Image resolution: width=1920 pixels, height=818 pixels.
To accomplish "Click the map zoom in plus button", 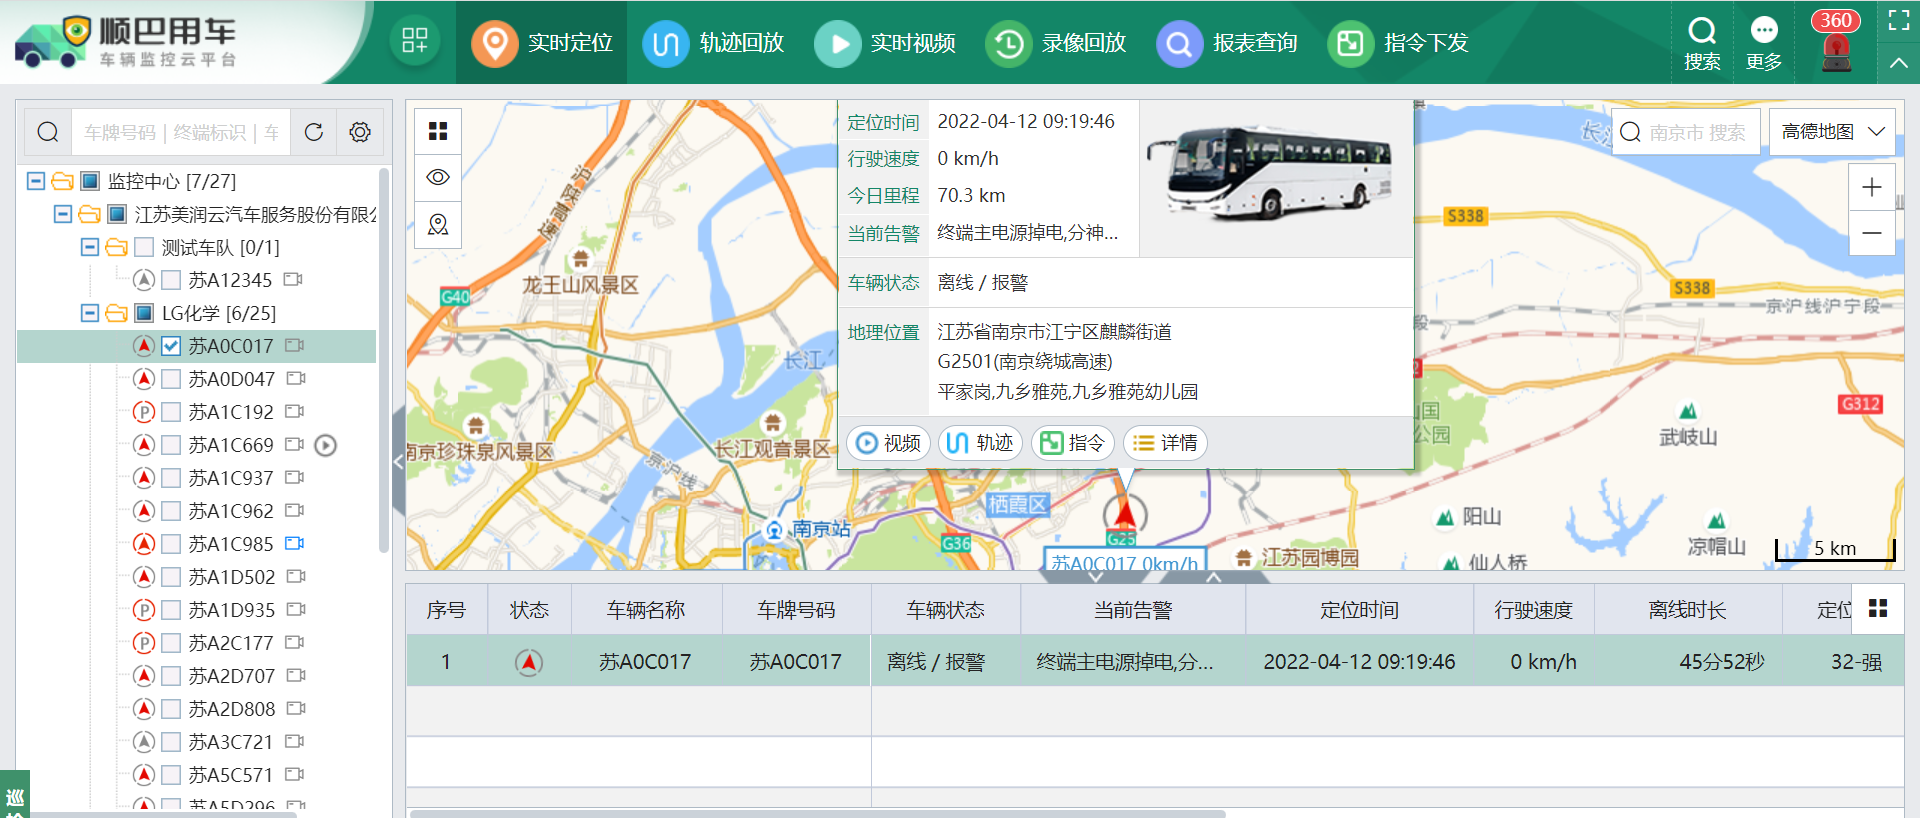I will [x=1872, y=187].
